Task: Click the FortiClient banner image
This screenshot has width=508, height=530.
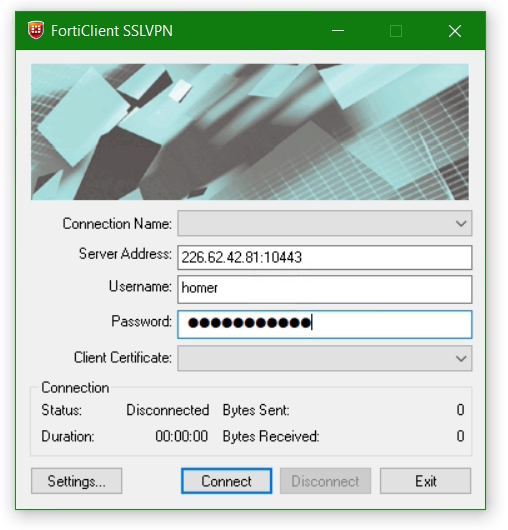Action: [x=250, y=132]
